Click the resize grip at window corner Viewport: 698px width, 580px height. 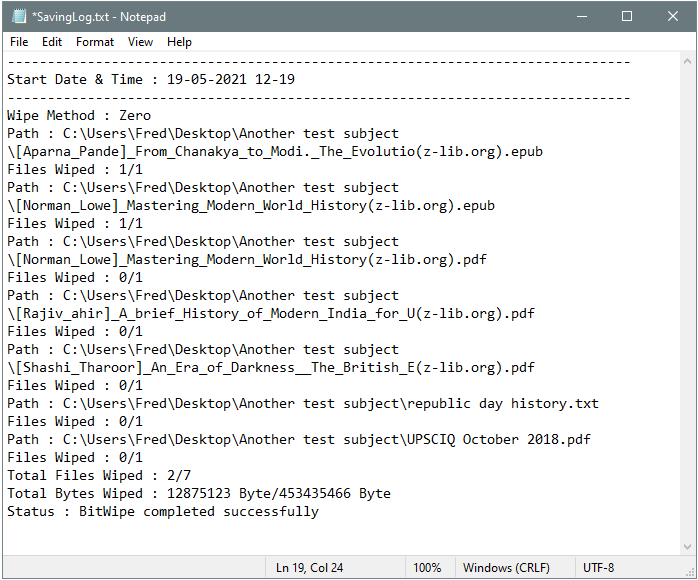tap(690, 572)
